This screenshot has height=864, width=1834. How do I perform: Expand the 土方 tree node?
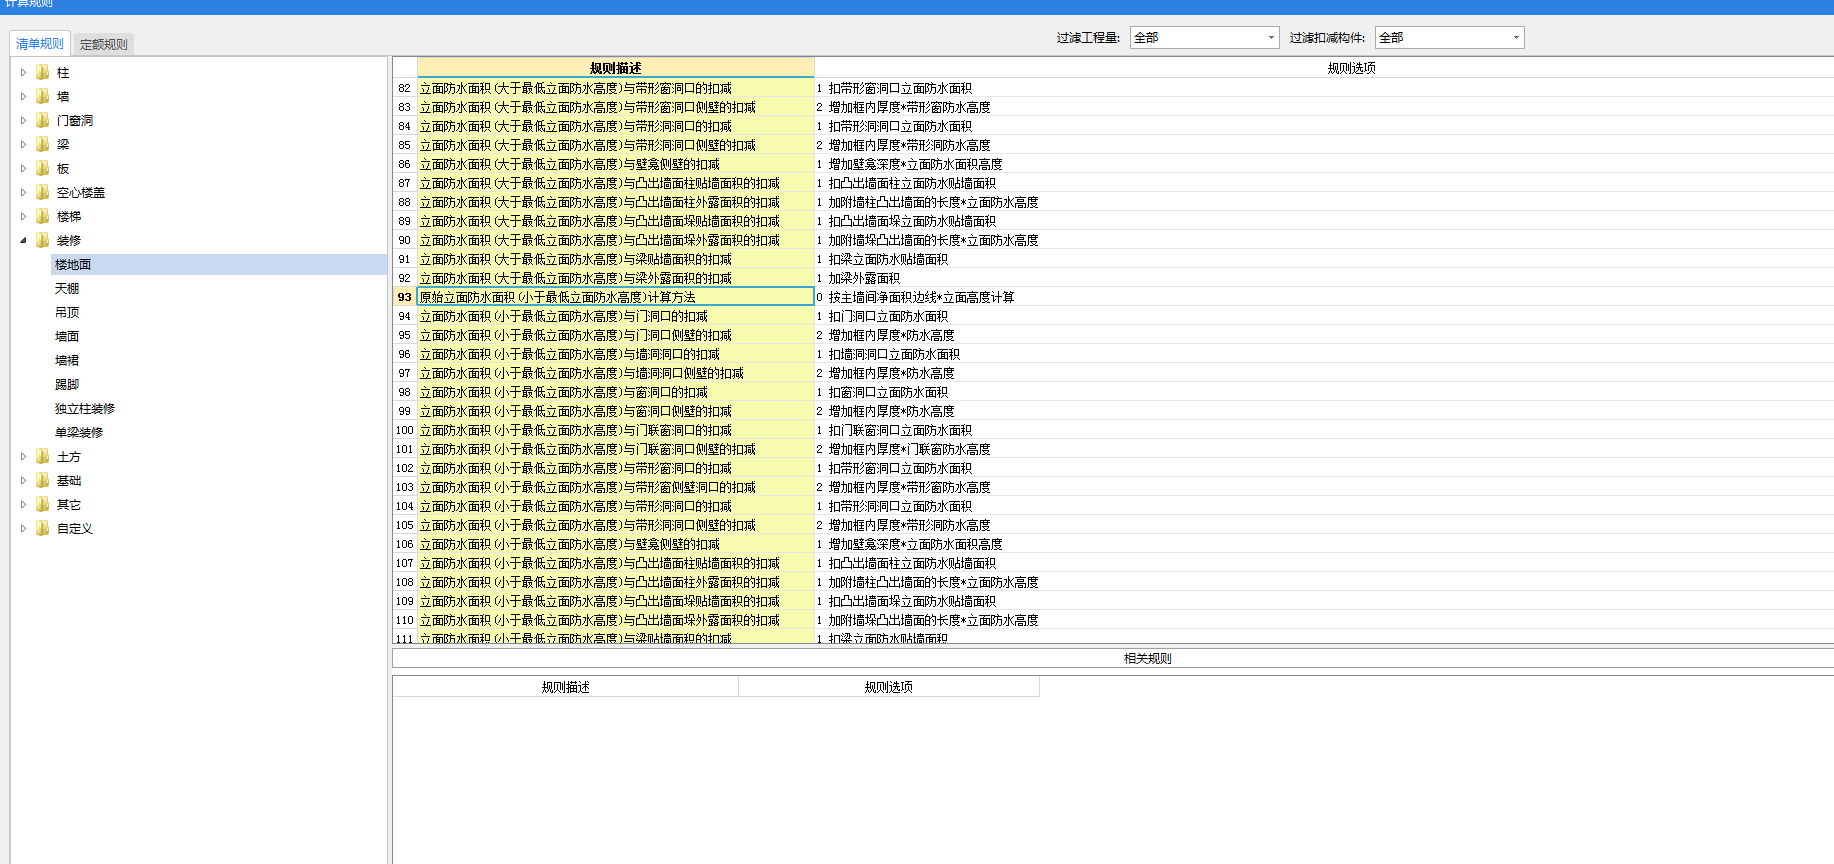coord(23,456)
